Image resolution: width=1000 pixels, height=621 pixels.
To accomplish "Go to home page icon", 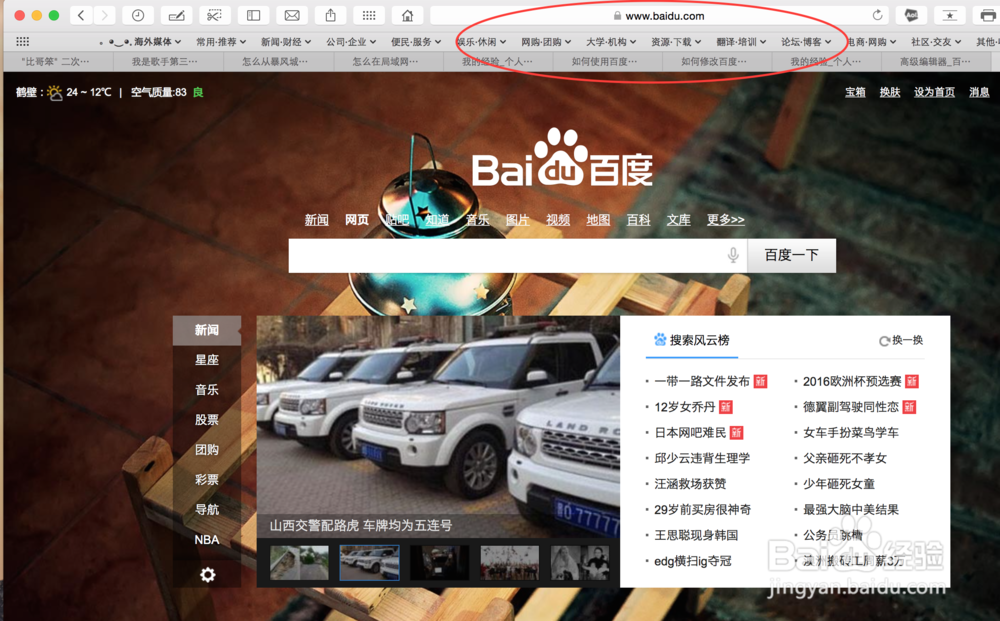I will click(408, 15).
